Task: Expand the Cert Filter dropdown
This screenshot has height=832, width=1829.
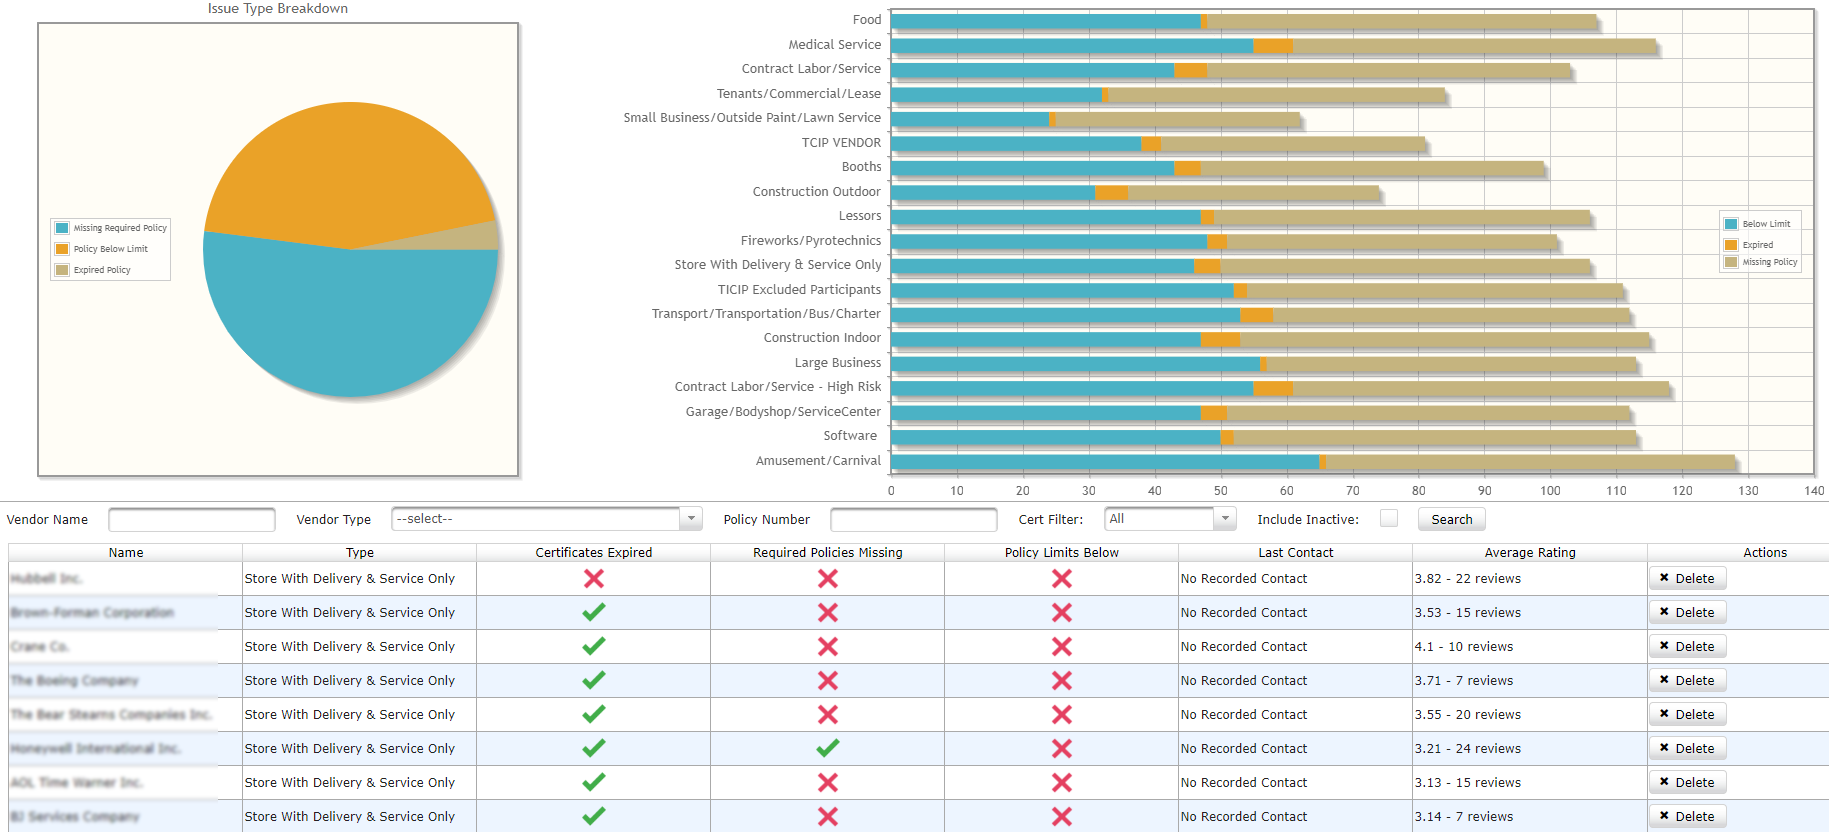Action: [1169, 519]
